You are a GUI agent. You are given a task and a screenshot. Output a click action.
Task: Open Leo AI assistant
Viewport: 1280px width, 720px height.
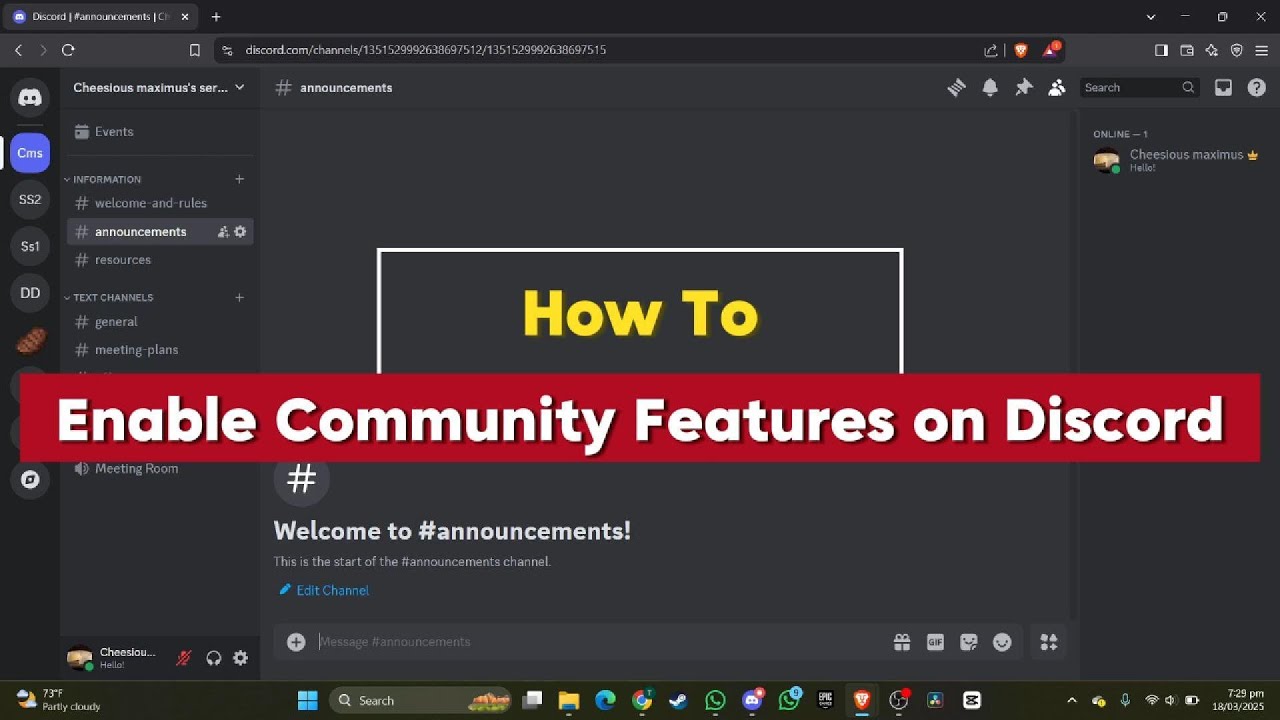coord(1212,50)
